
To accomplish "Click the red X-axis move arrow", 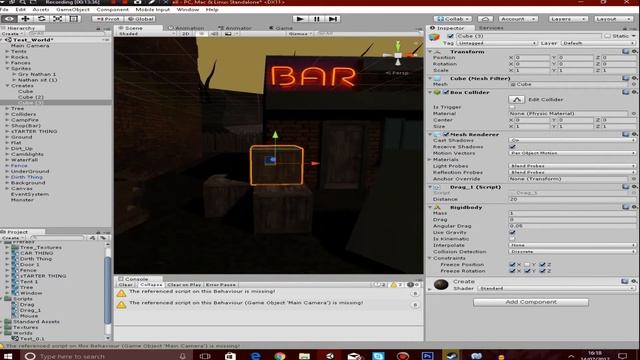I will [x=315, y=163].
